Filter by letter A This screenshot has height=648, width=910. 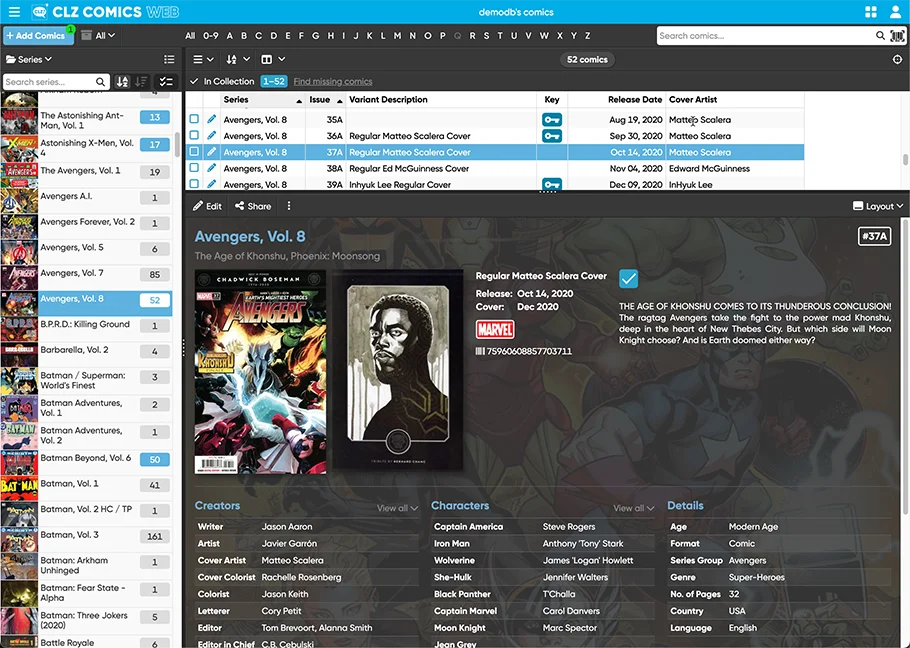tap(230, 35)
